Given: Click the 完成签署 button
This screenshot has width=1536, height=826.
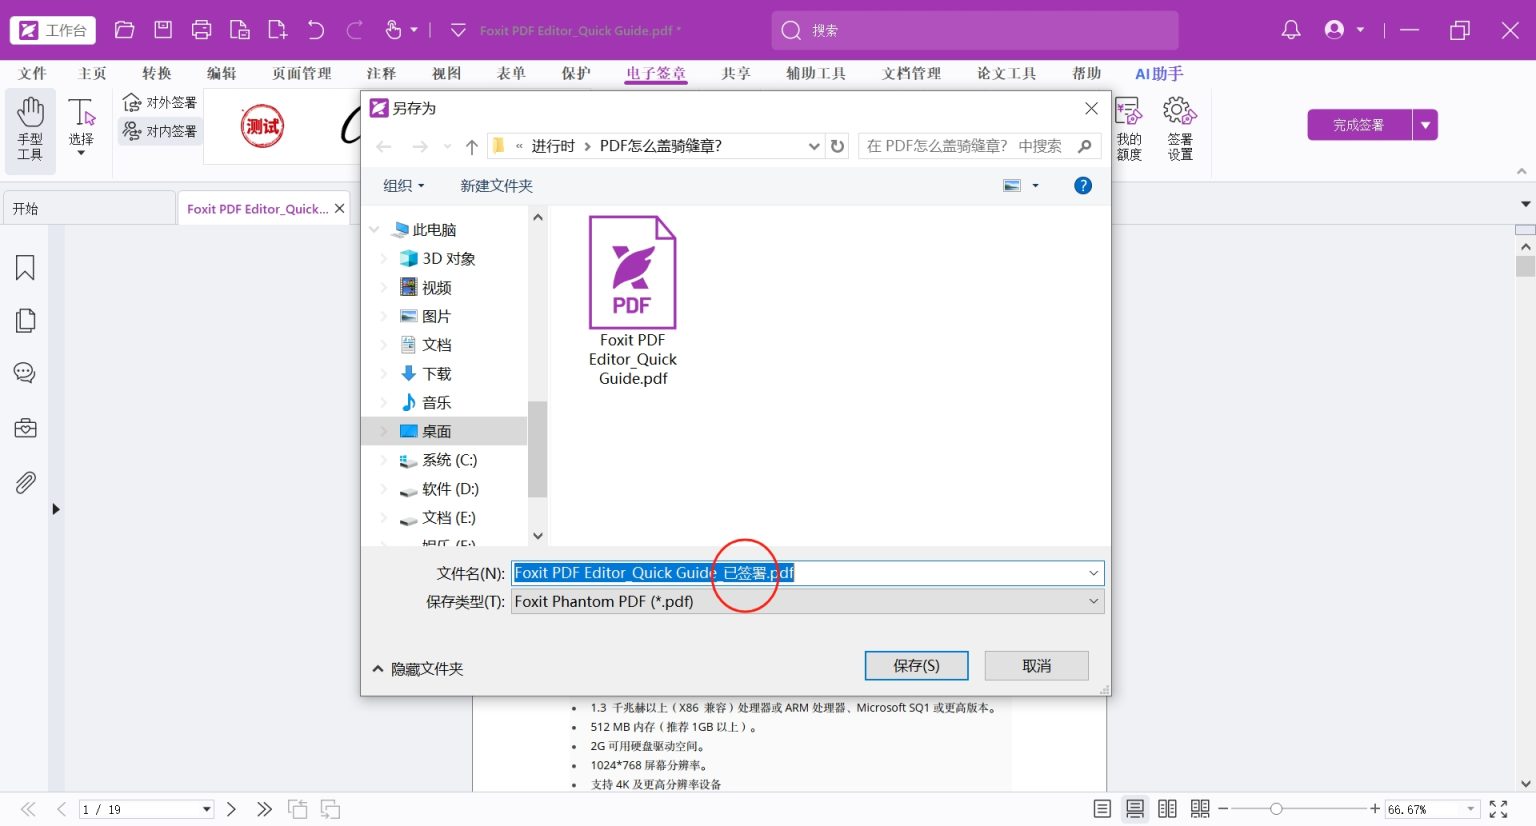Looking at the screenshot, I should (1359, 125).
